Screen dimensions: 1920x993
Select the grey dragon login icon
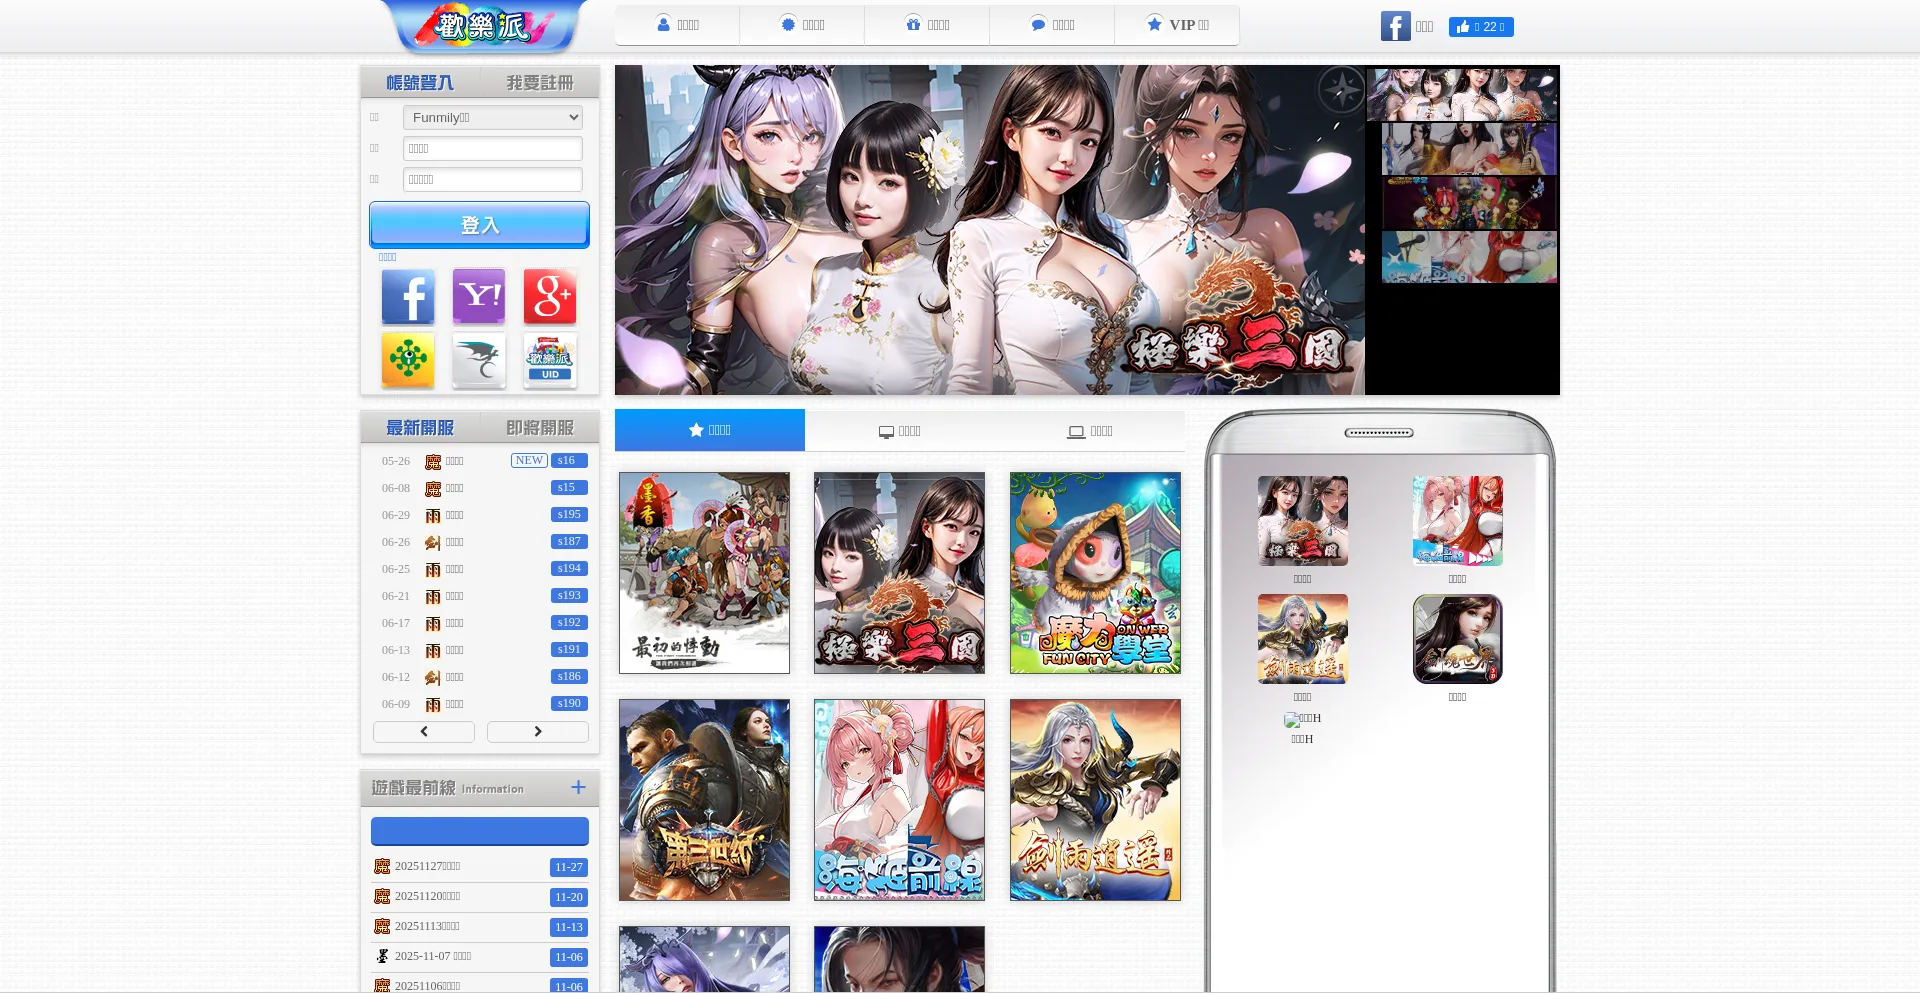(x=479, y=360)
